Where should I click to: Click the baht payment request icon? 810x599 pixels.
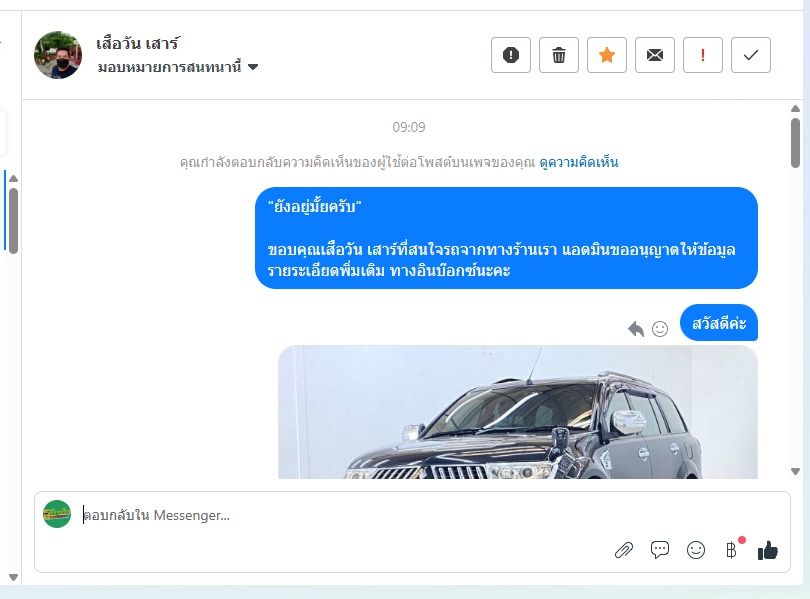(731, 550)
